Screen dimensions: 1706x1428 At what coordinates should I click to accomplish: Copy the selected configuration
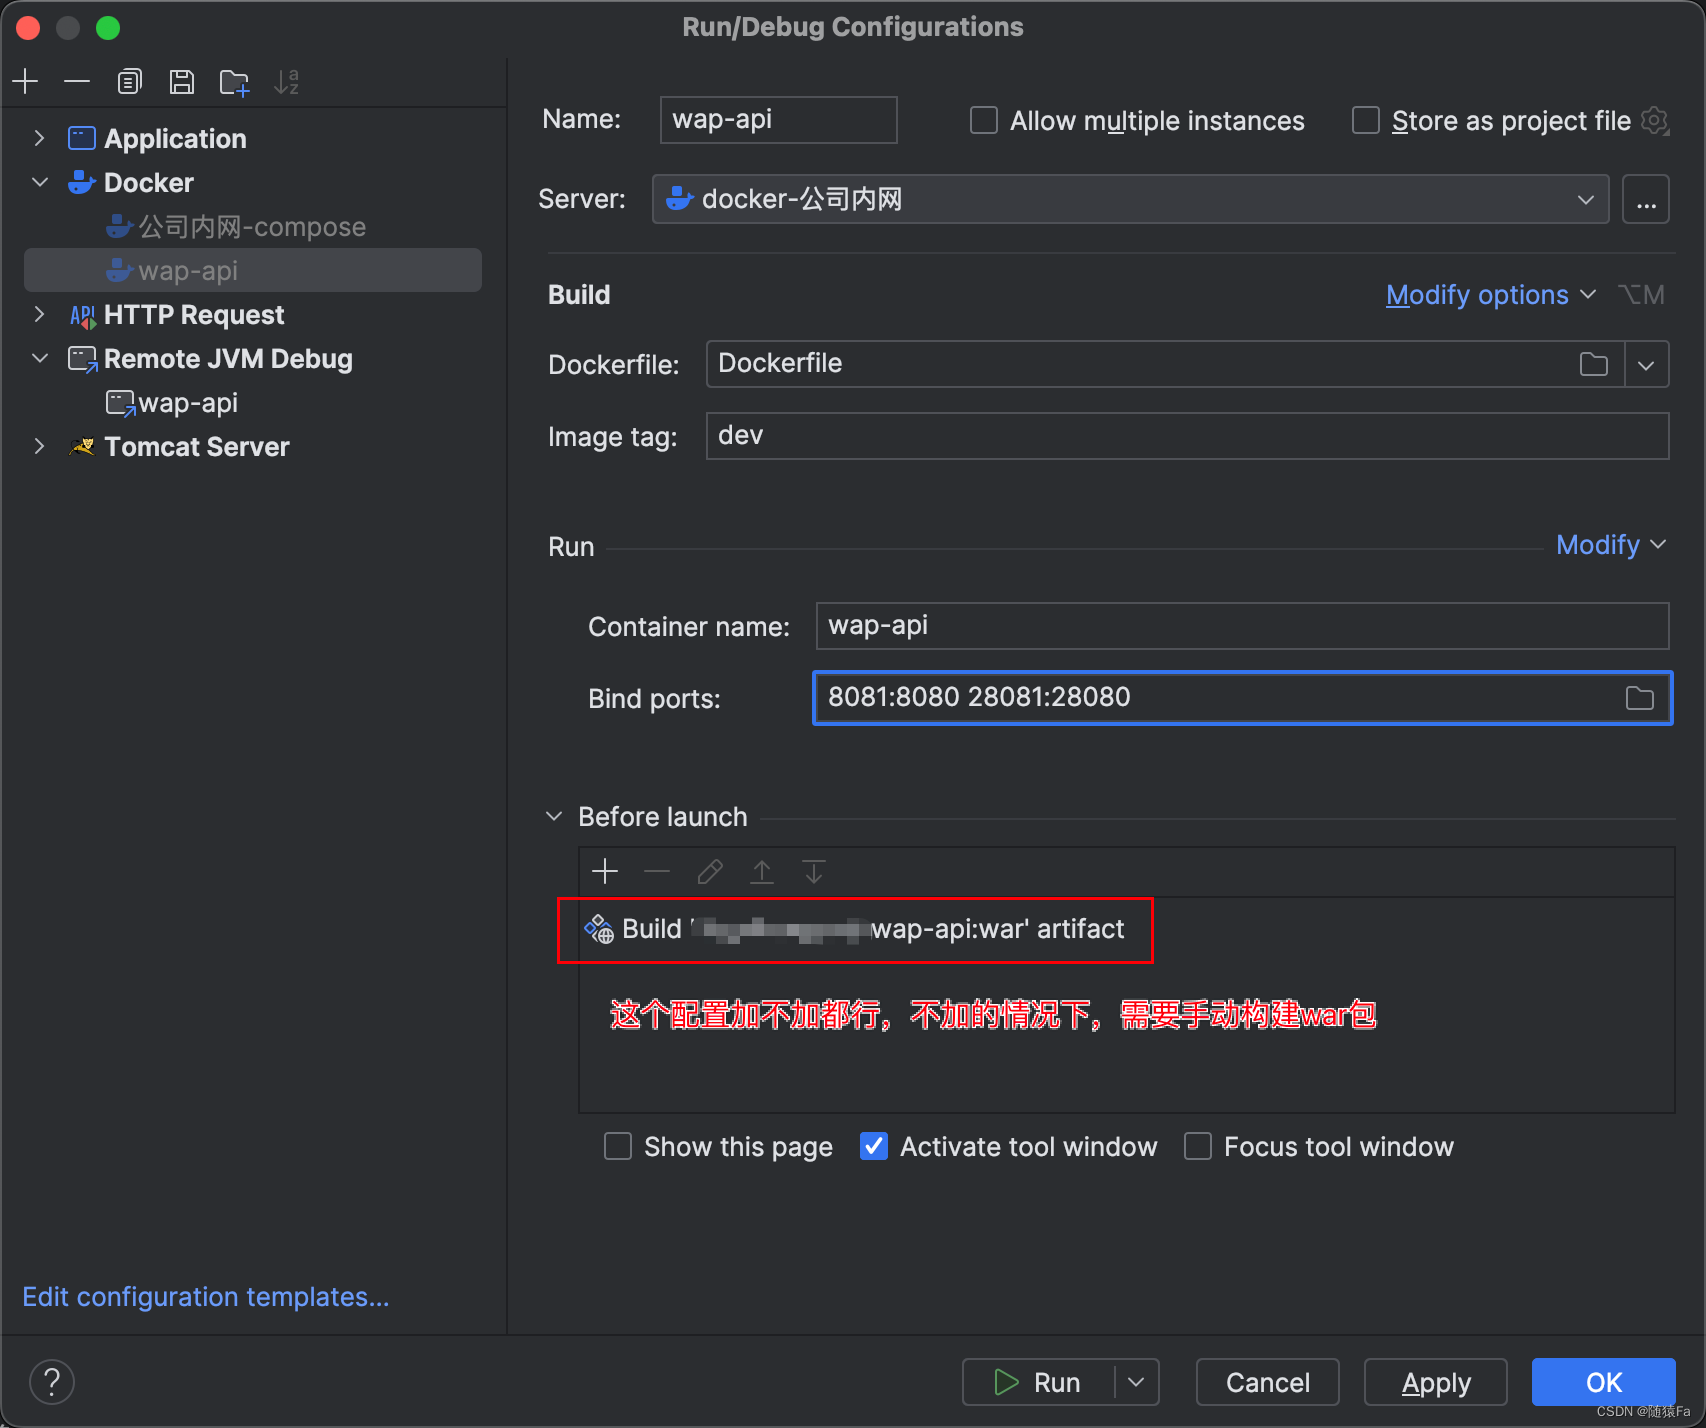tap(129, 81)
